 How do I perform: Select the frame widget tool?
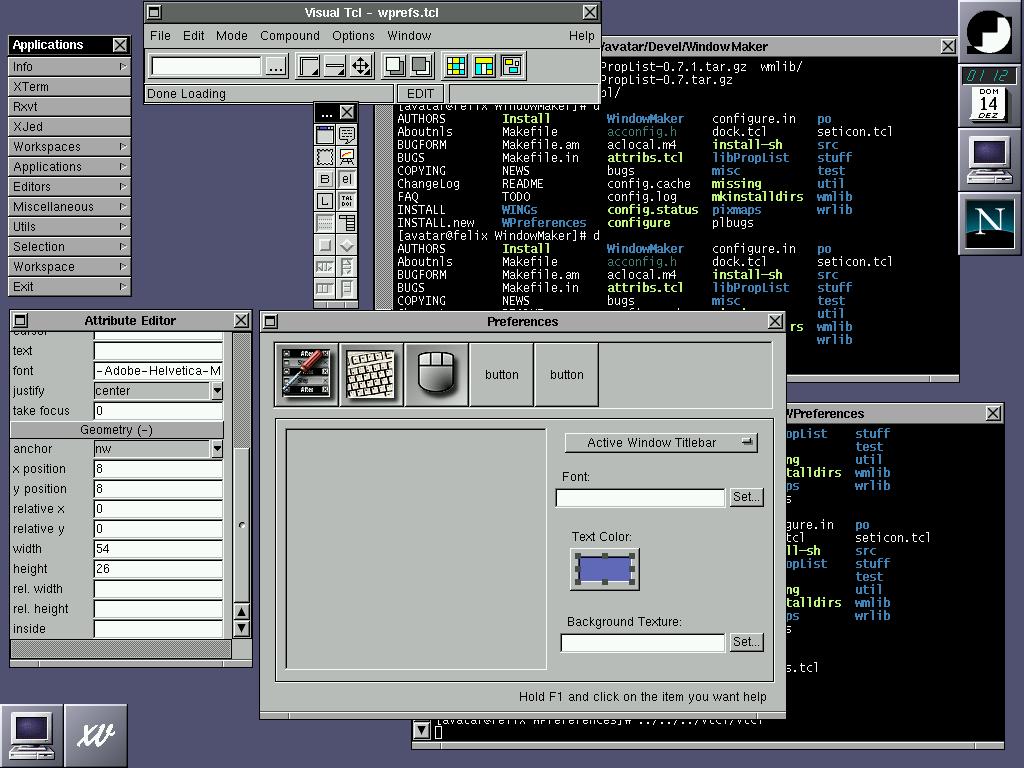point(325,157)
